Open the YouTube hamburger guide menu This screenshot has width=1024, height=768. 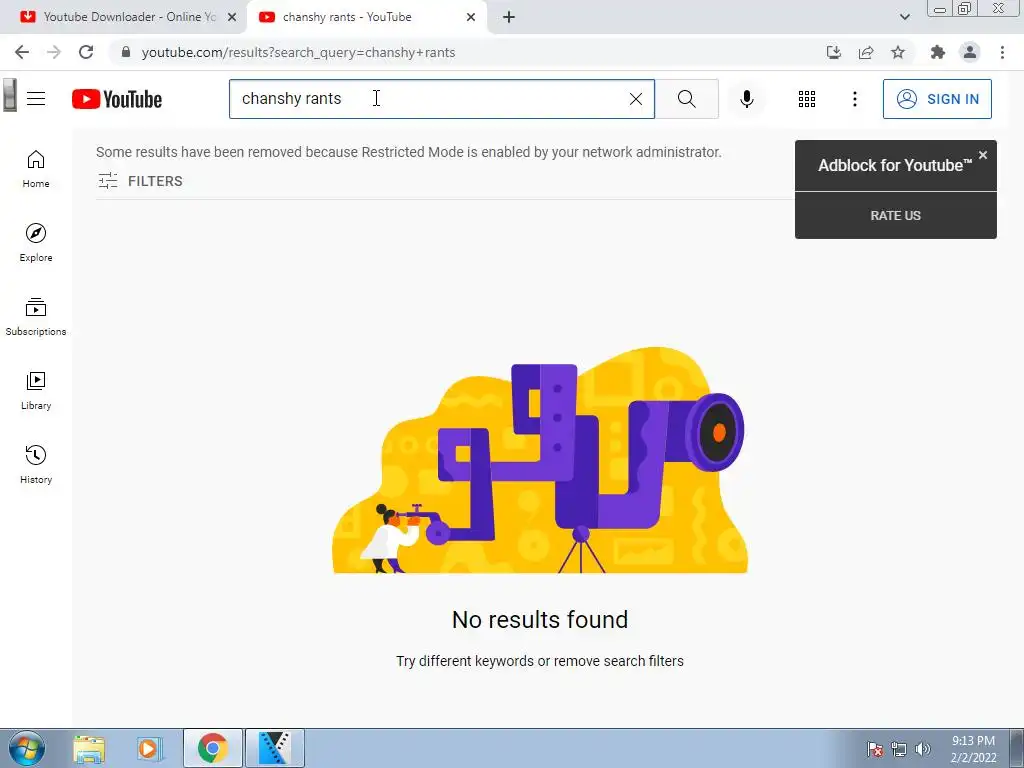coord(36,99)
